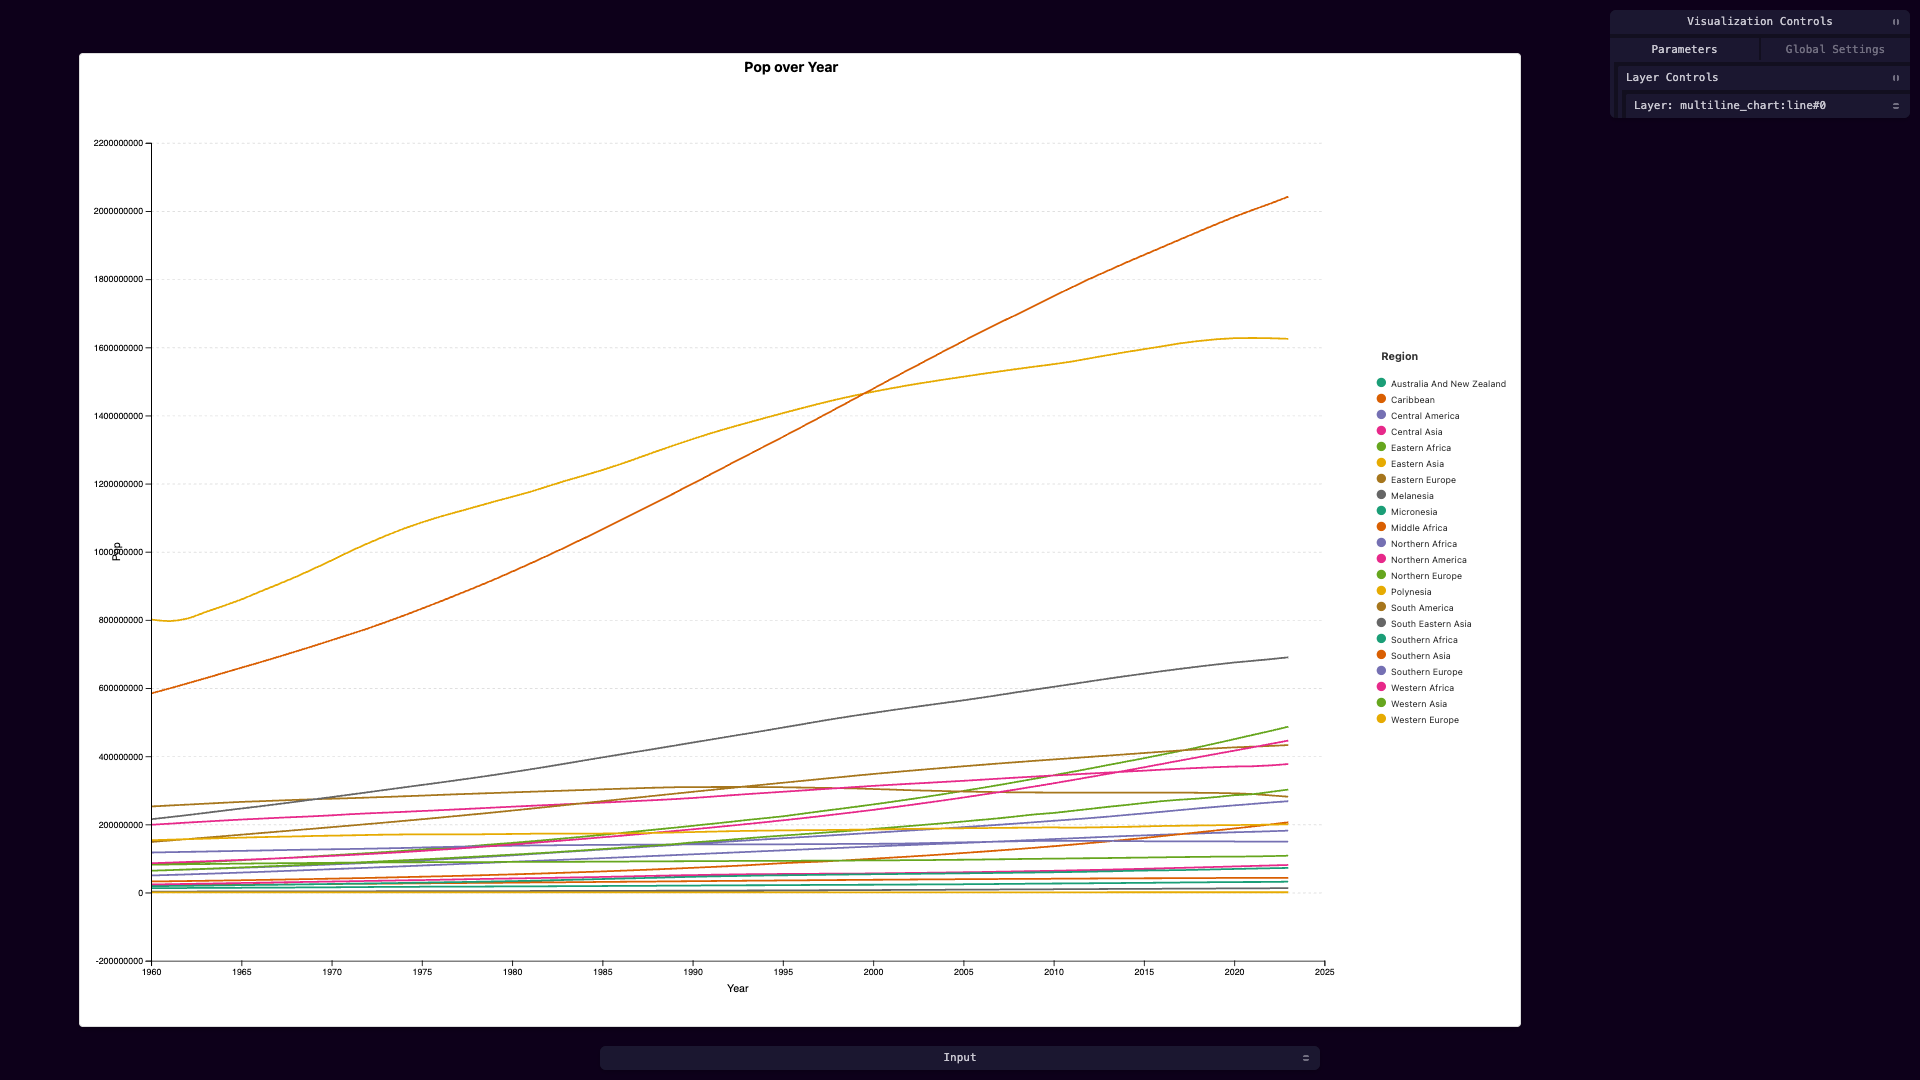Image resolution: width=1920 pixels, height=1080 pixels.
Task: Select the Central Asia legend entry
Action: pos(1410,432)
